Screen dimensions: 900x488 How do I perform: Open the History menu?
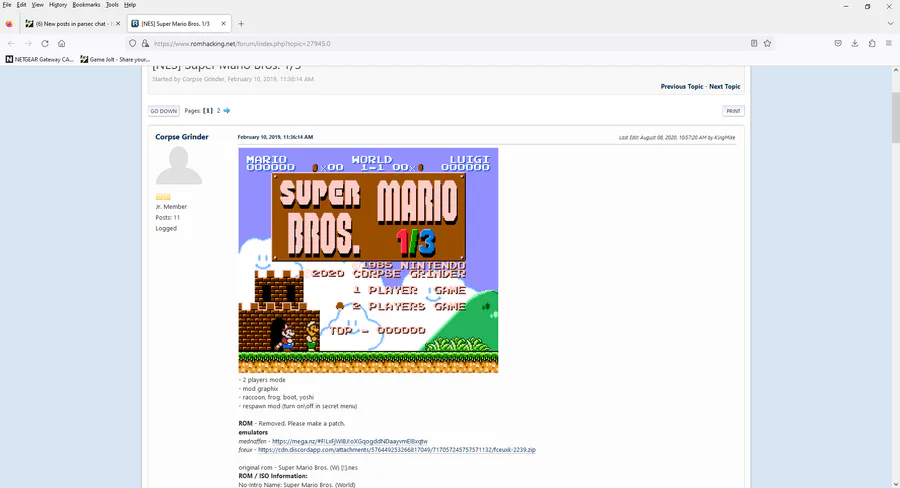click(58, 5)
